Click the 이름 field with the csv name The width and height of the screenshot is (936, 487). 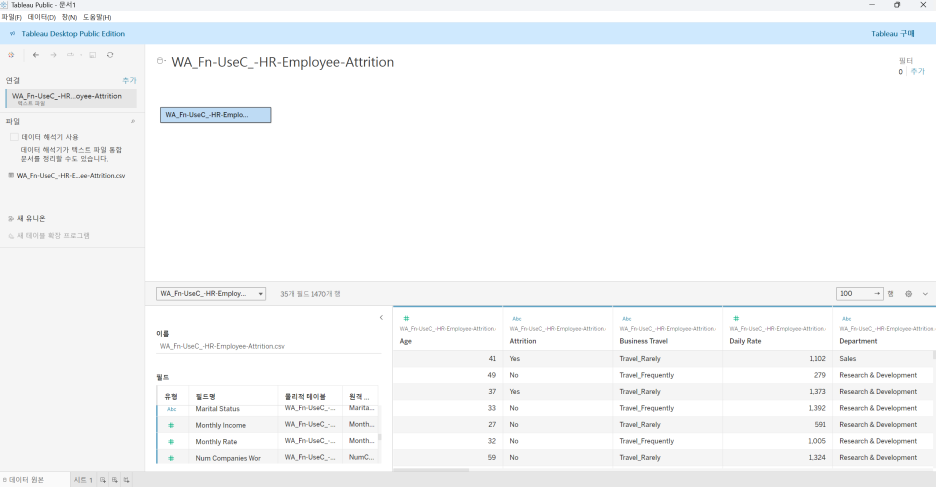pyautogui.click(x=269, y=346)
